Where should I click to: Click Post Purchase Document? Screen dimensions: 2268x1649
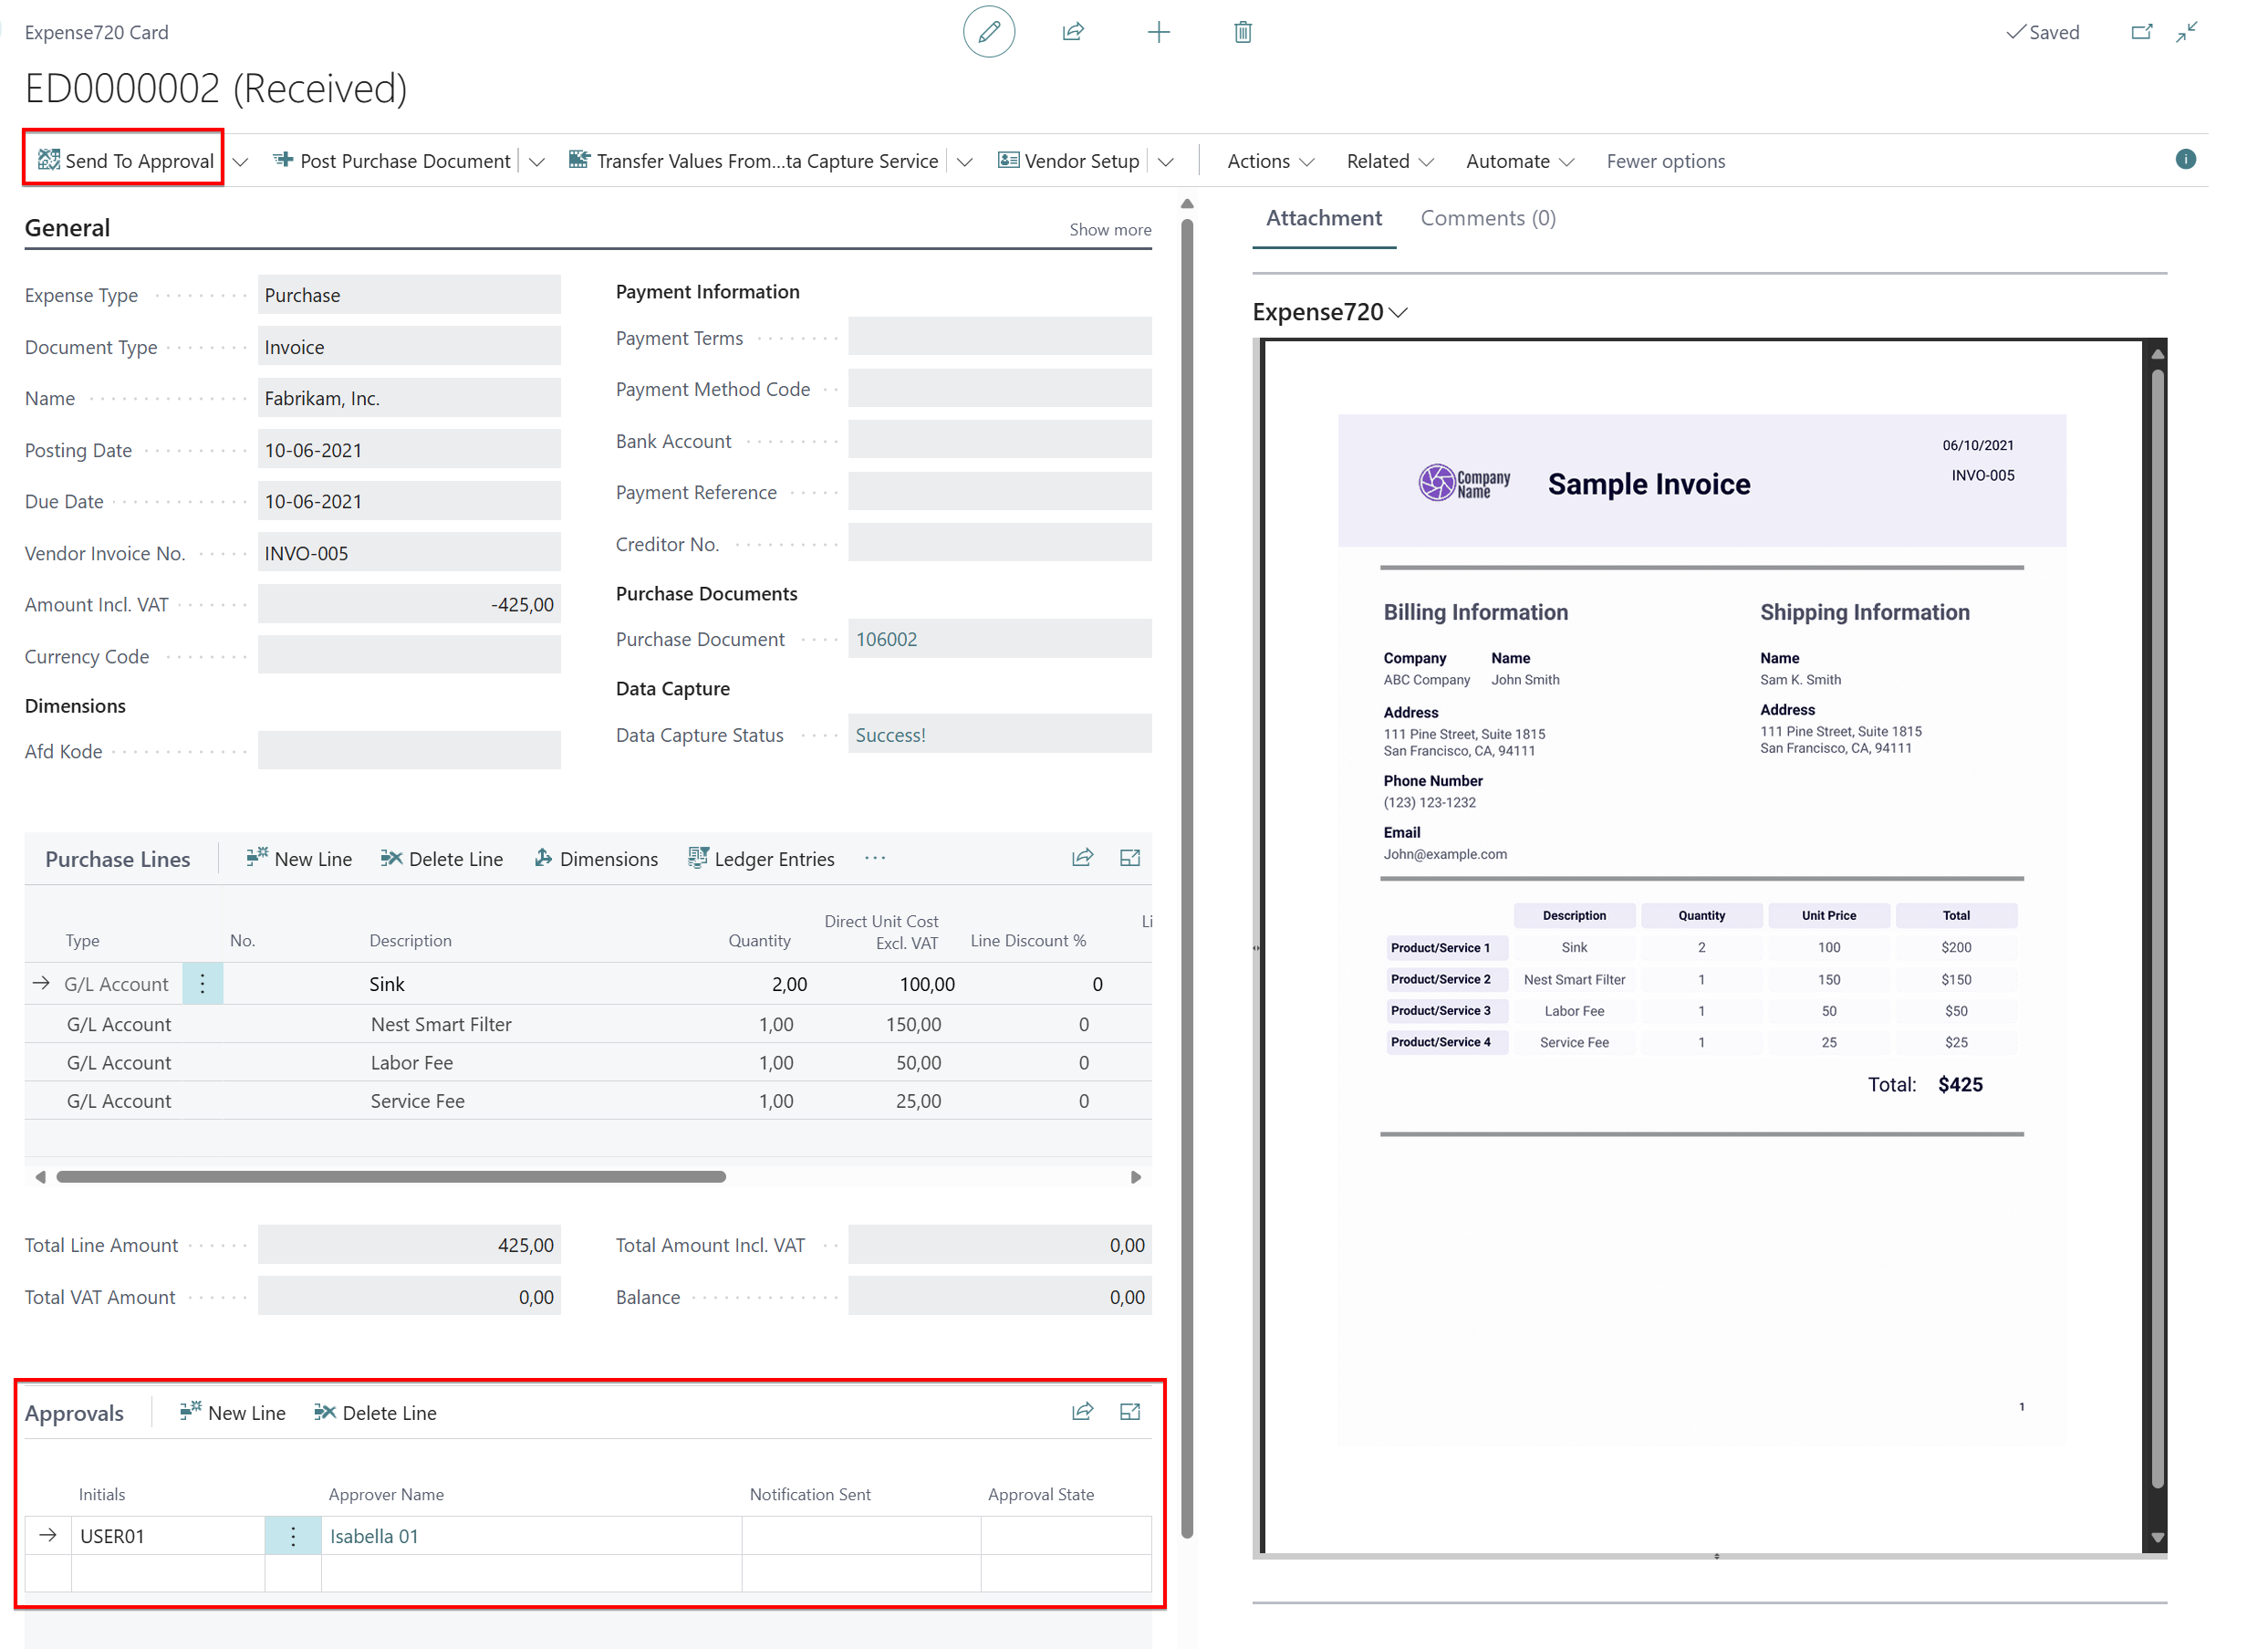pyautogui.click(x=392, y=161)
